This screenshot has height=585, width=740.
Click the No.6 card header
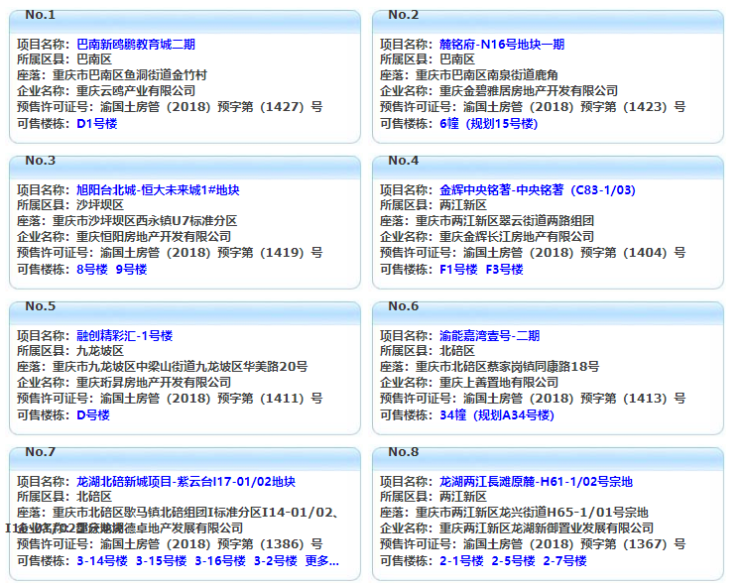coord(548,312)
